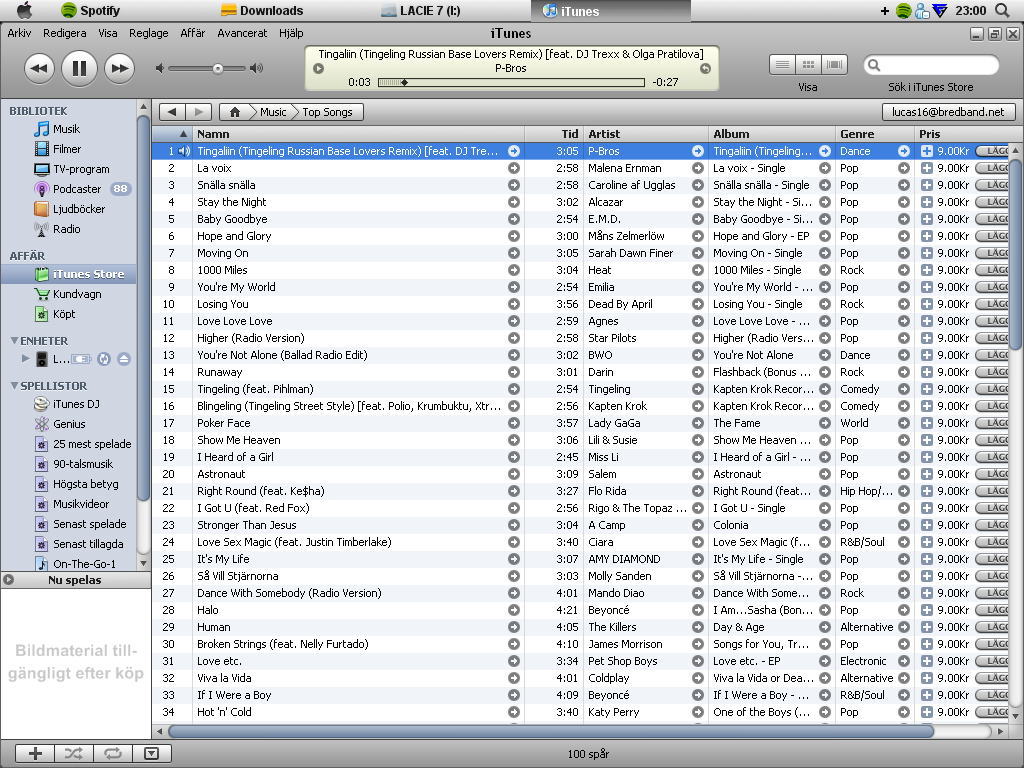Open add-options plus for La voix
The width and height of the screenshot is (1024, 768).
point(926,168)
